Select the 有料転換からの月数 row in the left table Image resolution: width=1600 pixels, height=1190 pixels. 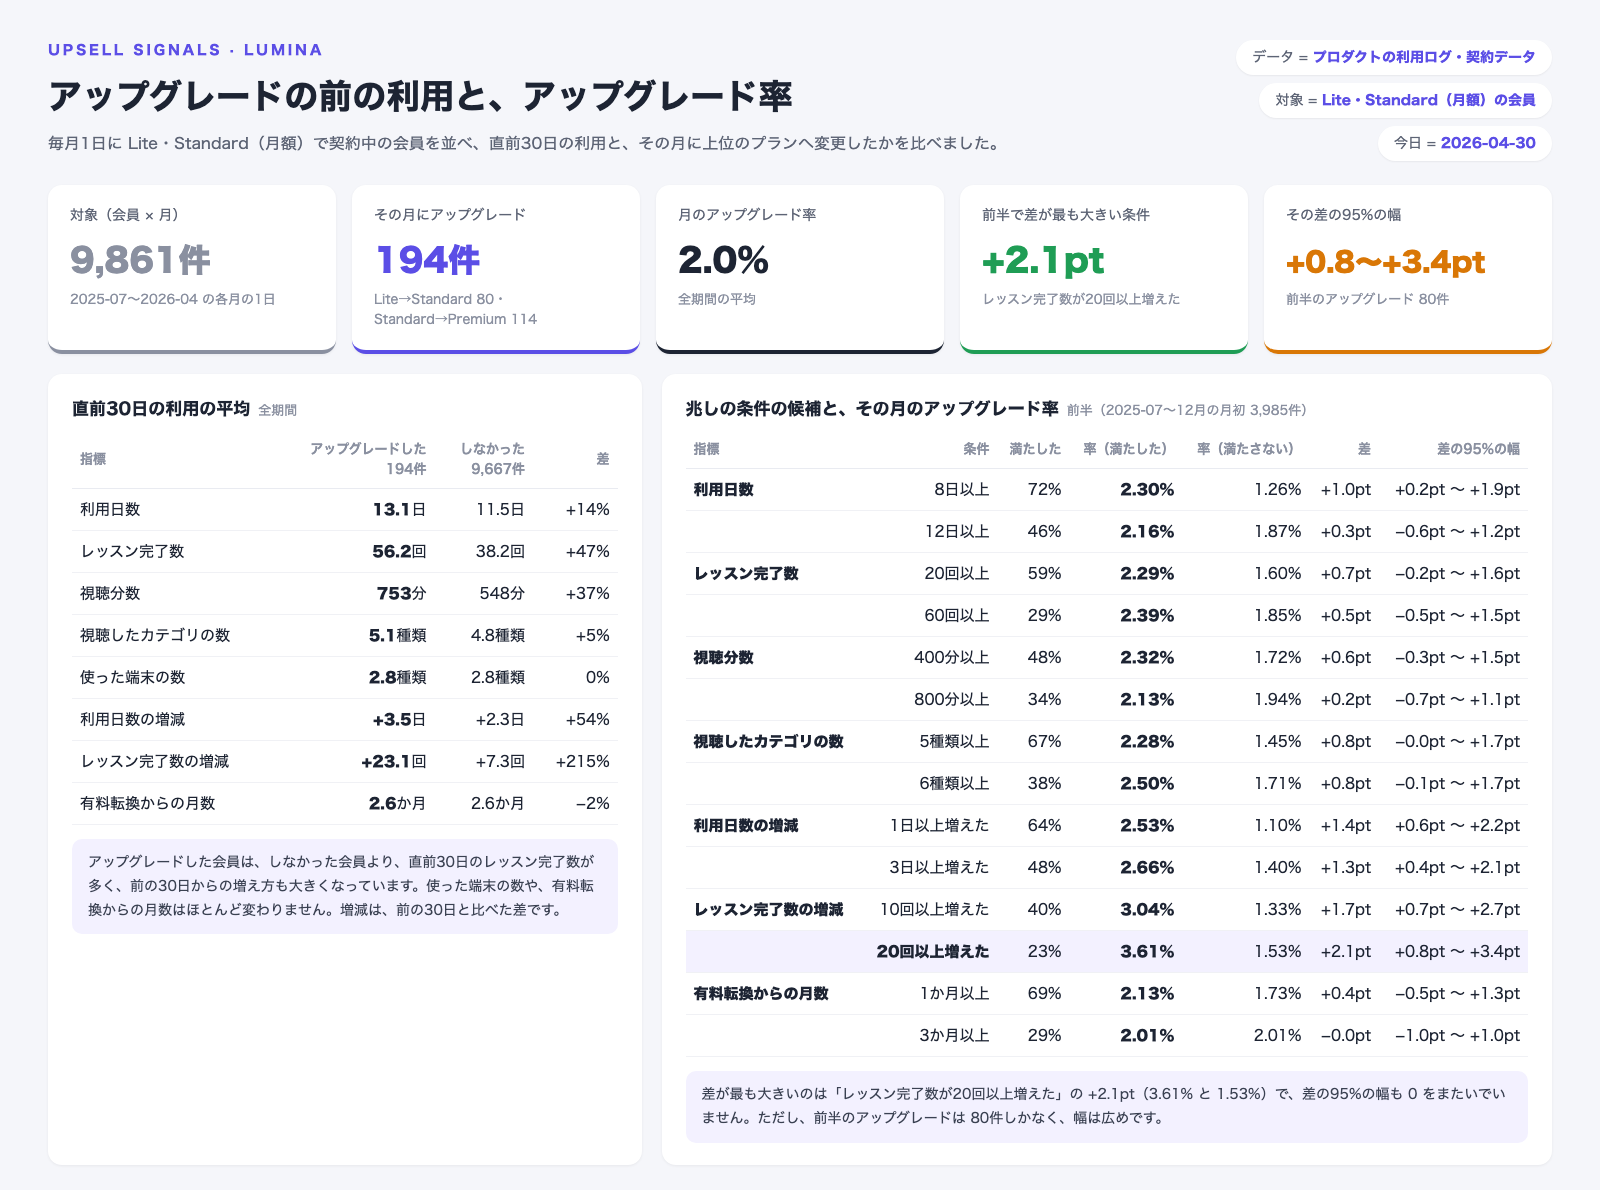(345, 804)
